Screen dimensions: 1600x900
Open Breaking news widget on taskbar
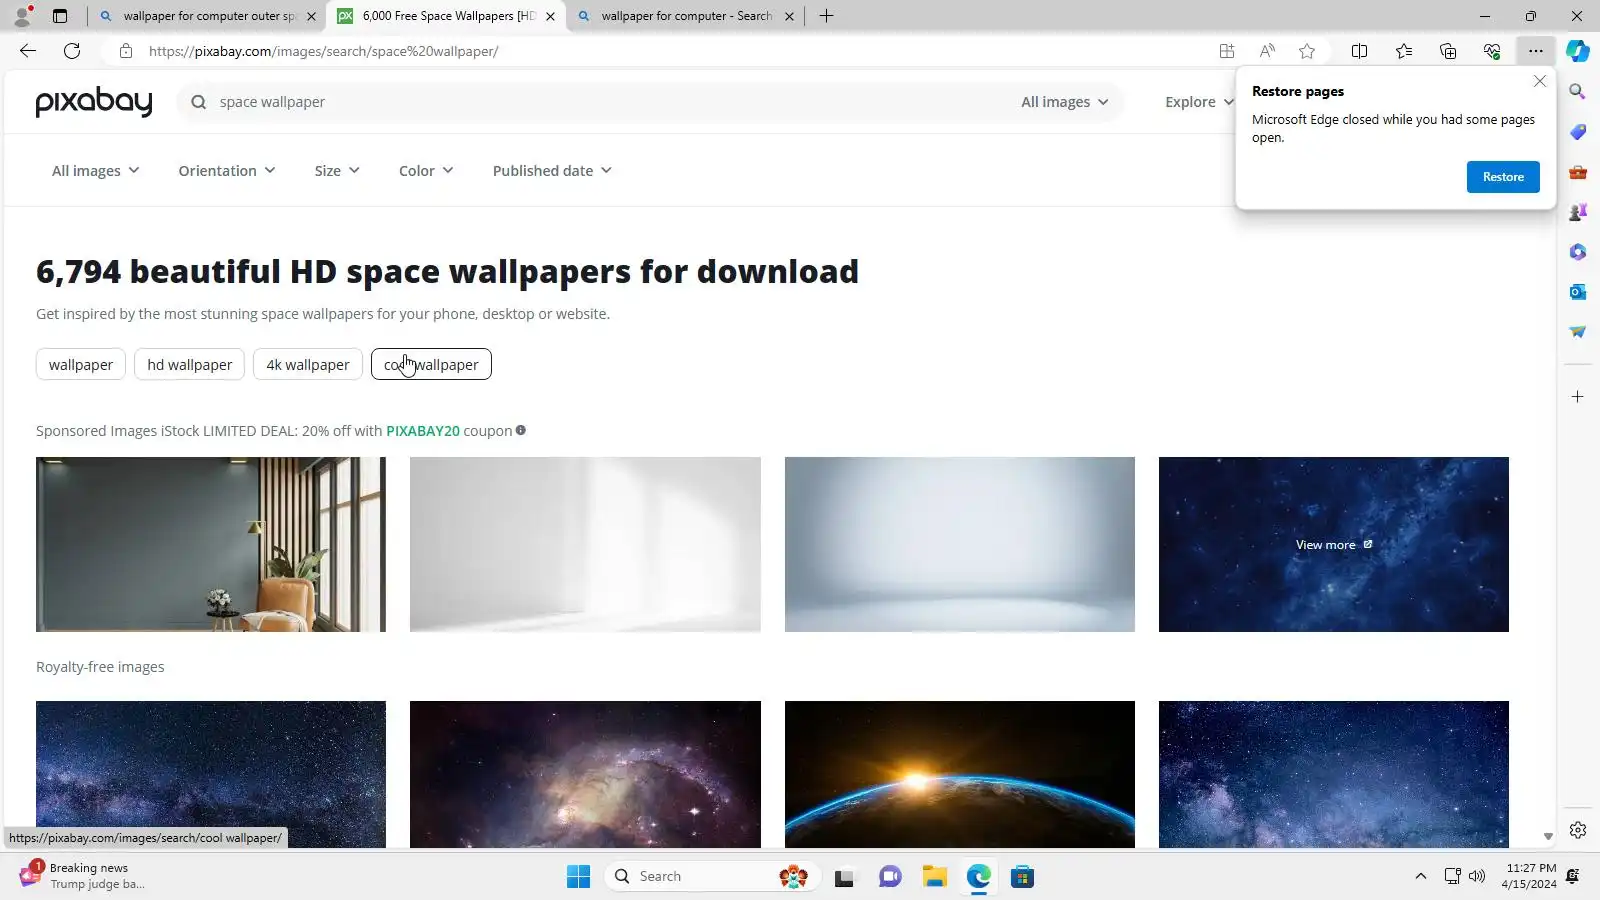84,876
